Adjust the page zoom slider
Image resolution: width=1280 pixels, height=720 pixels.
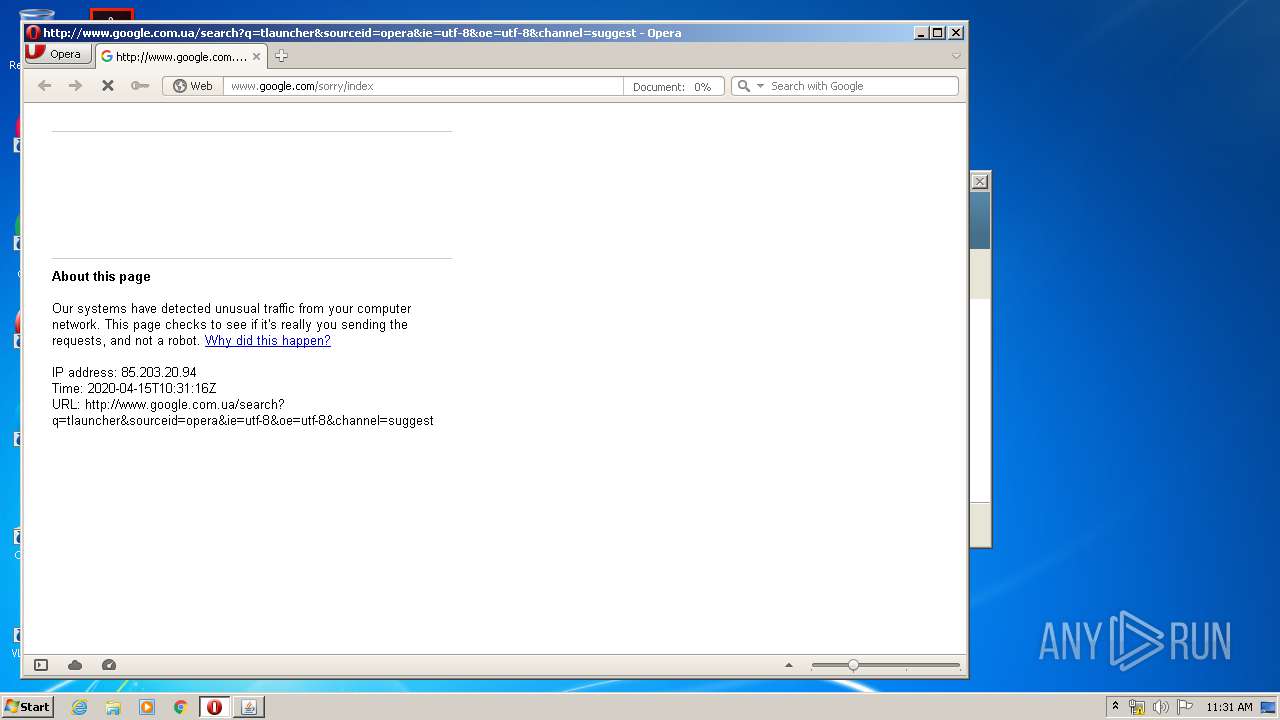tap(885, 665)
